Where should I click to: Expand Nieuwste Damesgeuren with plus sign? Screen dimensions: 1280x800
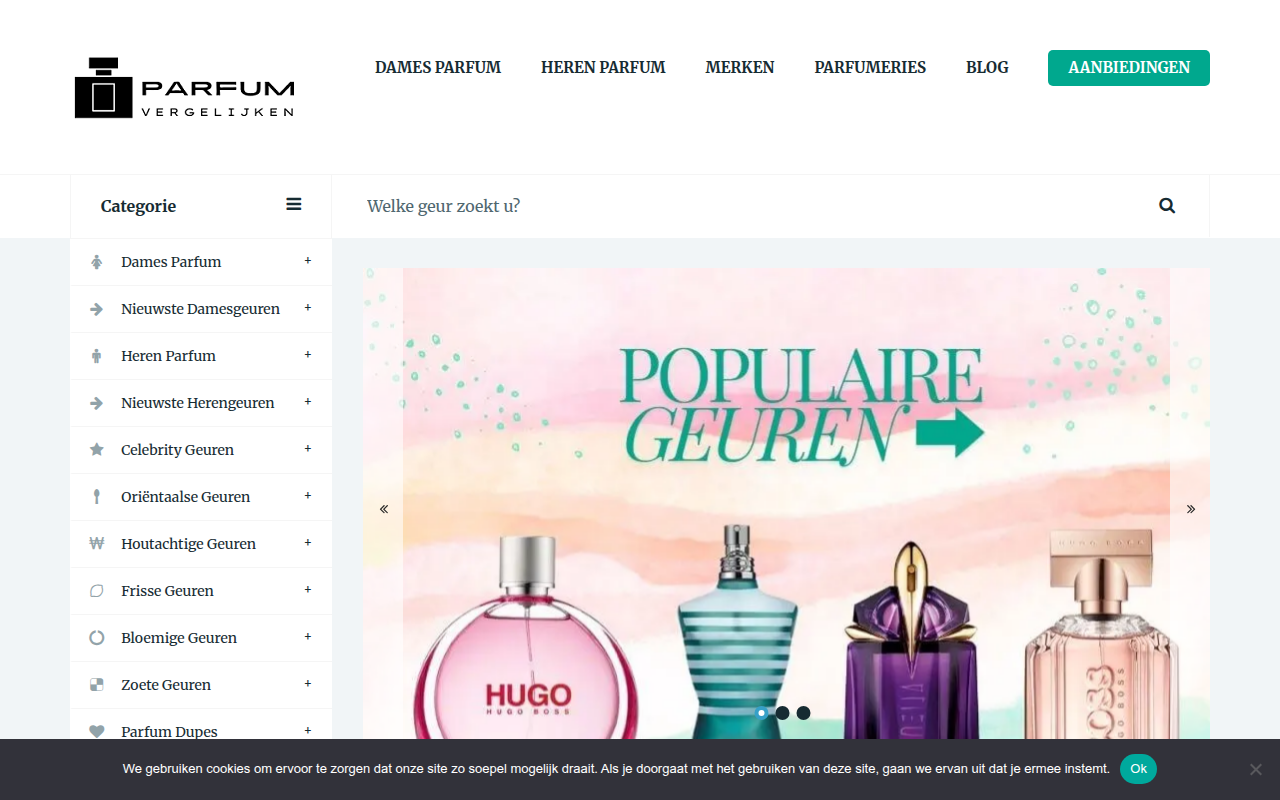[308, 308]
